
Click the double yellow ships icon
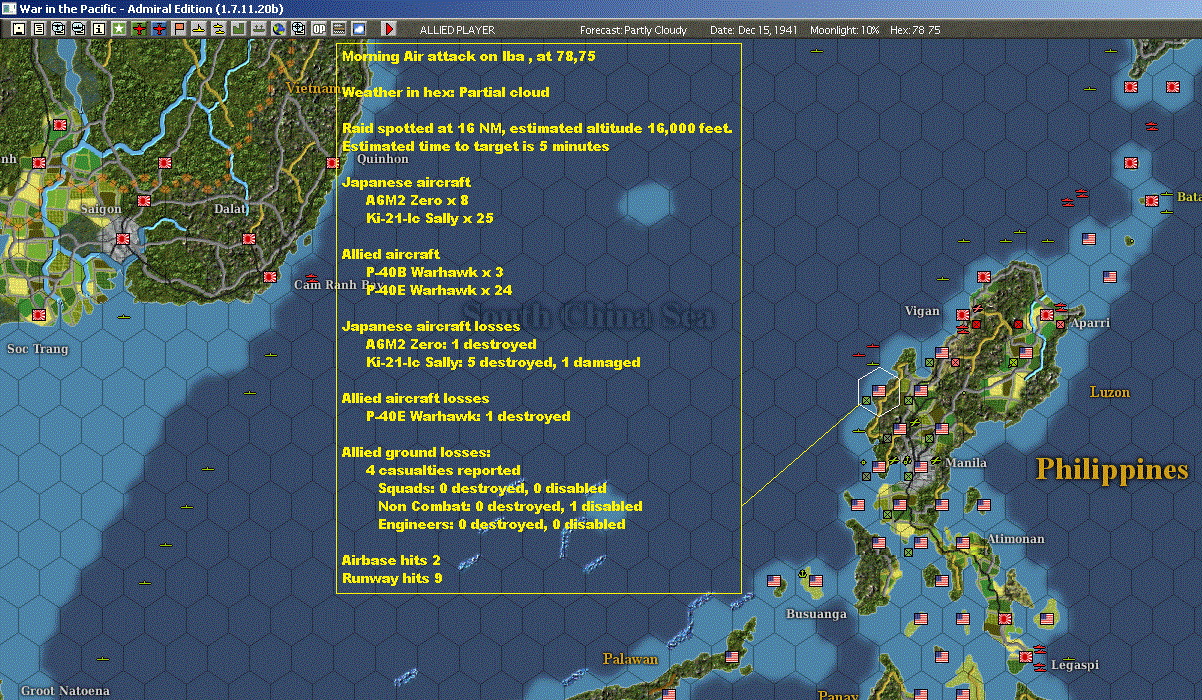coord(218,29)
